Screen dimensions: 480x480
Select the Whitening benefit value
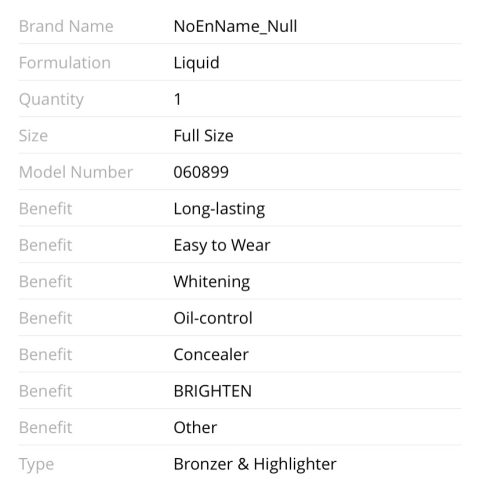[212, 282]
